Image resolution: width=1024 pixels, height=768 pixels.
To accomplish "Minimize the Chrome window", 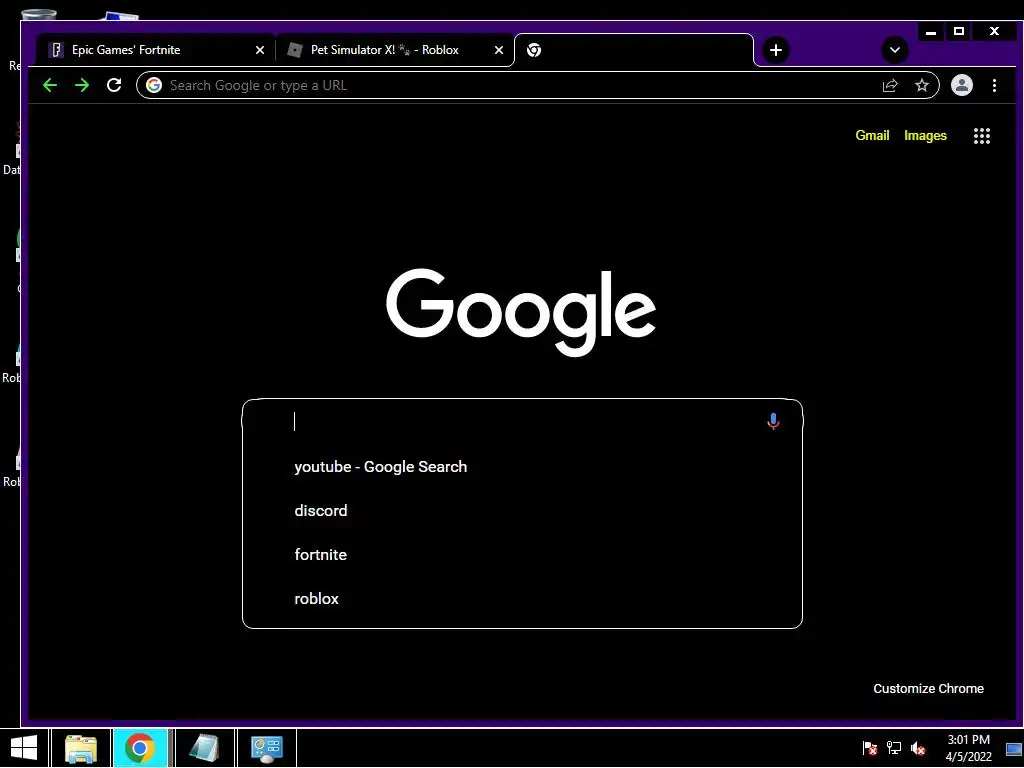I will [x=931, y=31].
